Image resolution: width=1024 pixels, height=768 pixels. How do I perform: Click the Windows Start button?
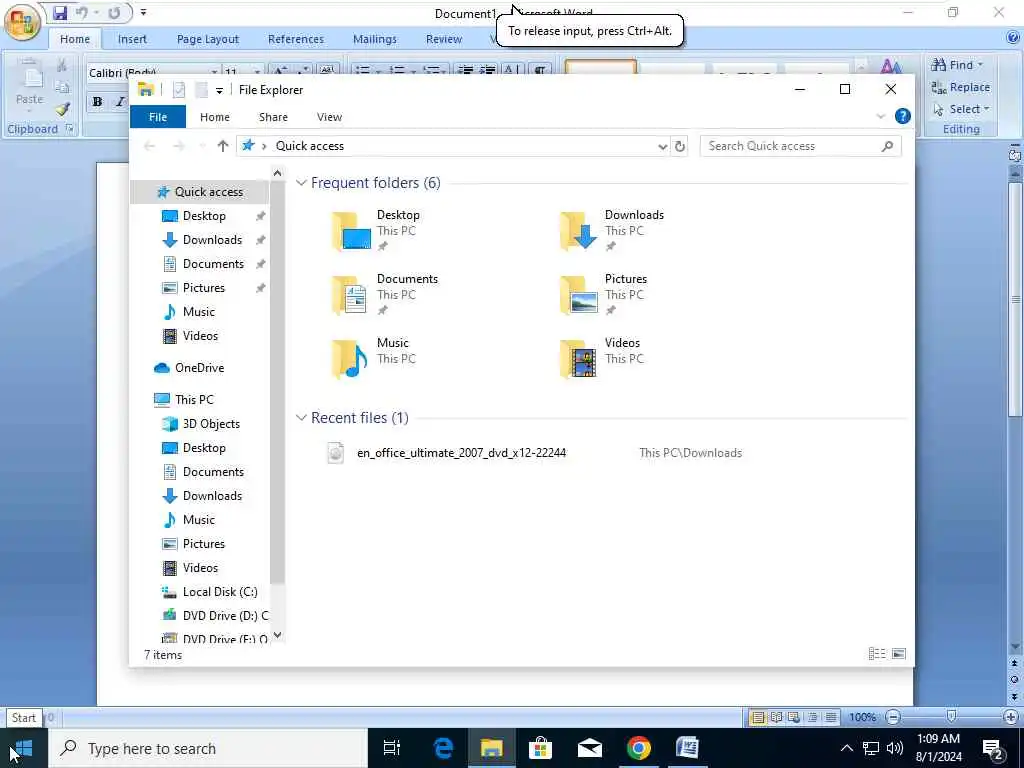pos(24,748)
